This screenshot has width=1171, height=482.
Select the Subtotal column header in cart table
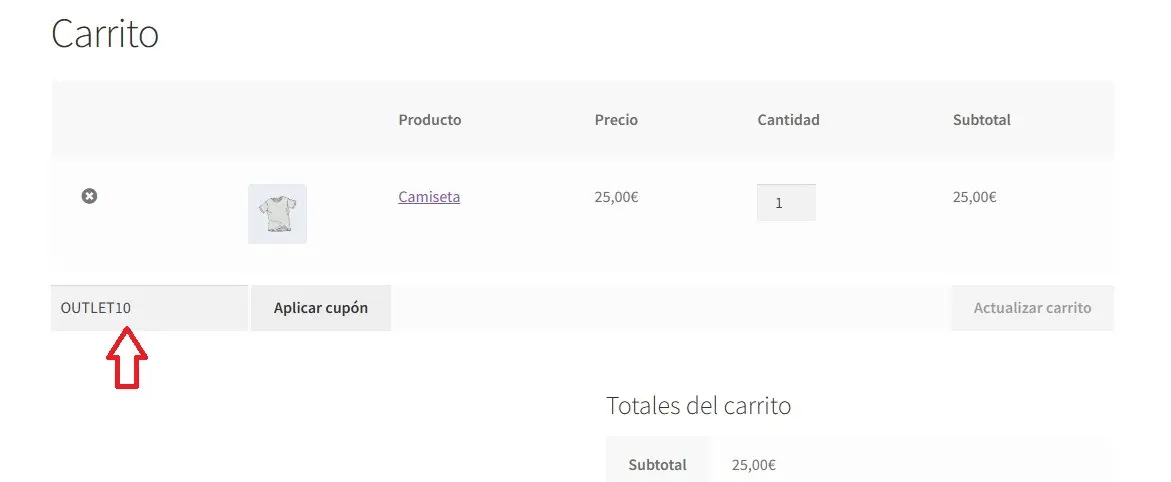(981, 120)
